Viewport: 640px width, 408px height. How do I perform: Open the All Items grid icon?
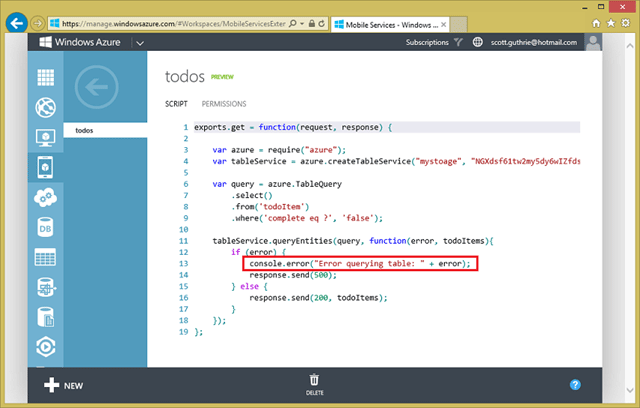point(45,77)
